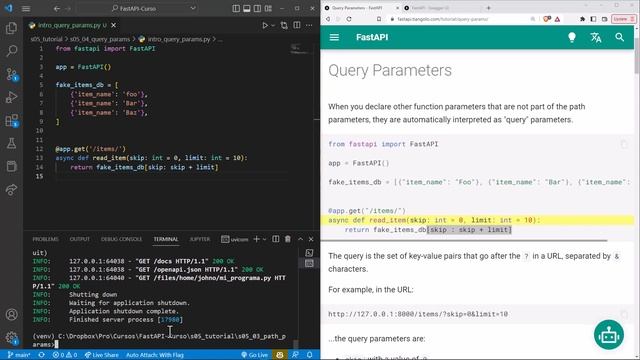The height and width of the screenshot is (360, 640).
Task: Toggle the bottom panel layout icon
Action: [247, 8]
